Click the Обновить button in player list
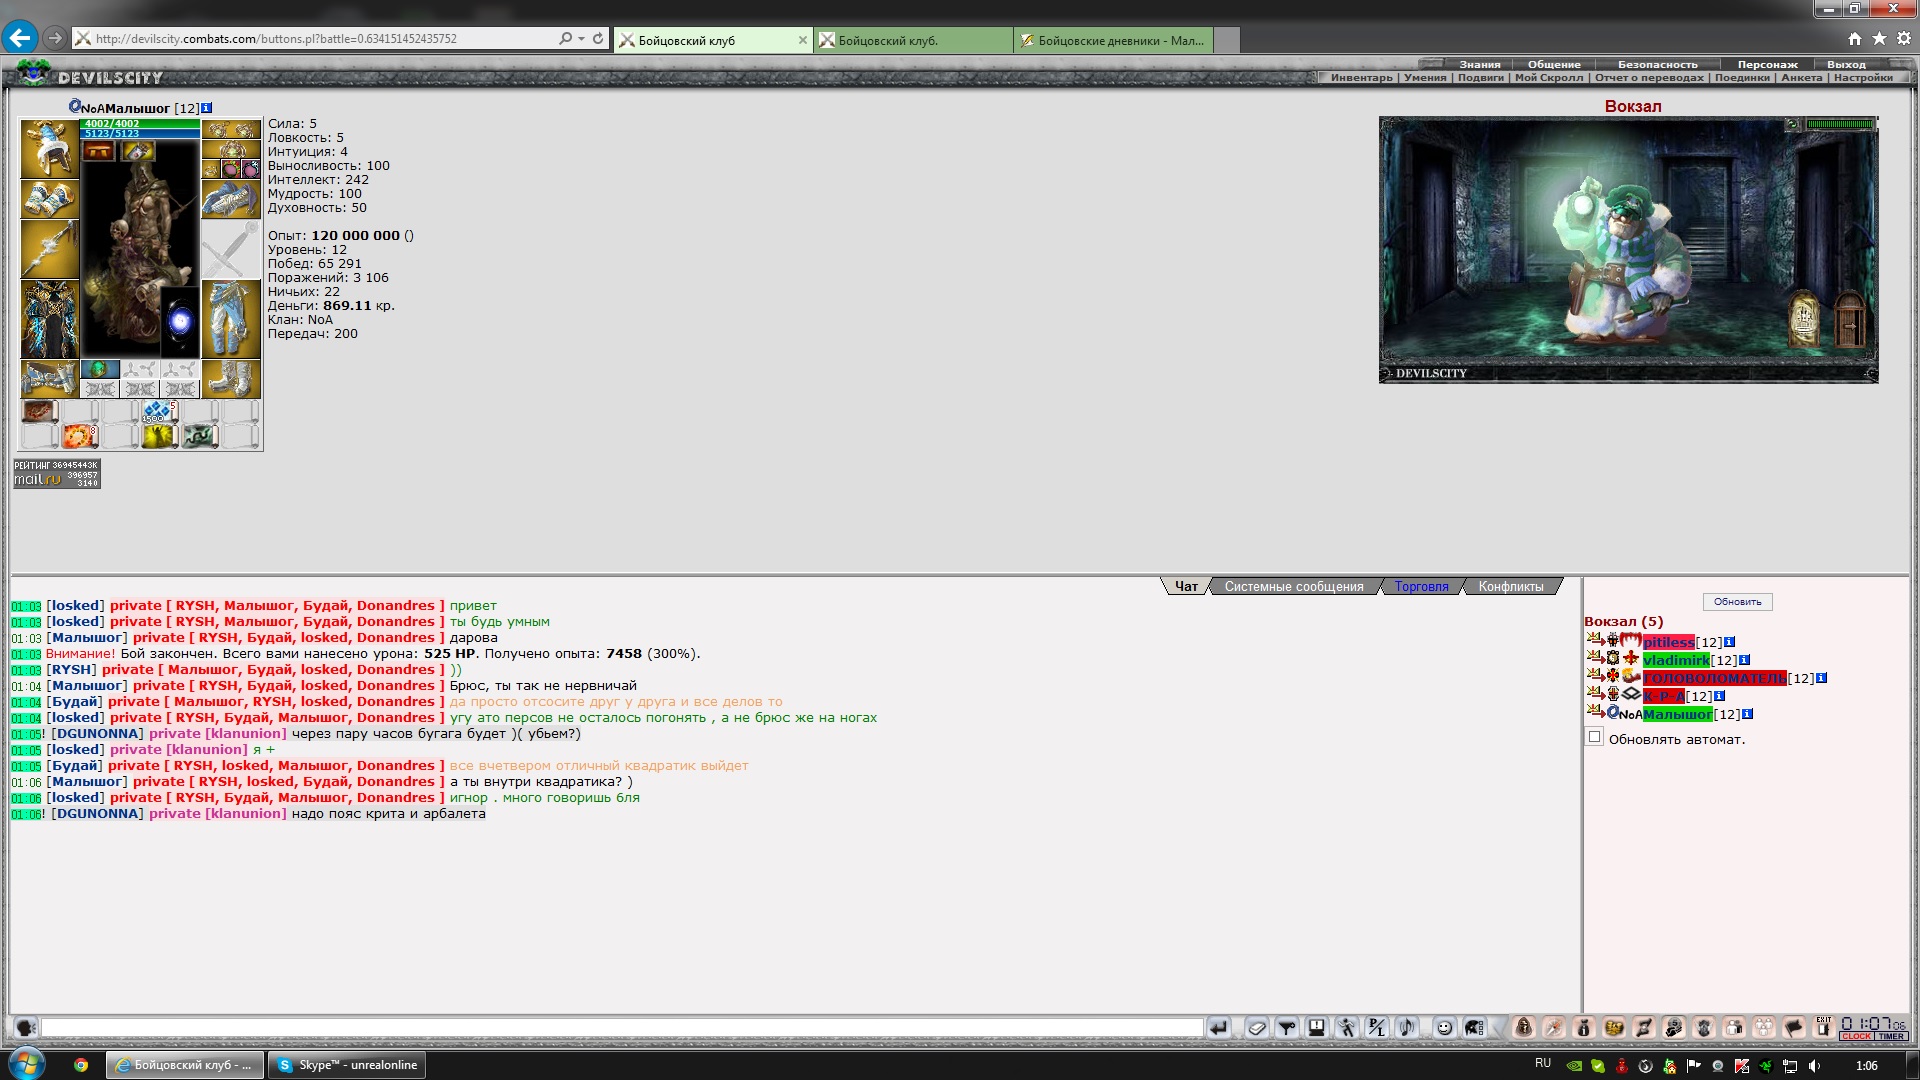Viewport: 1920px width, 1080px height. point(1737,602)
